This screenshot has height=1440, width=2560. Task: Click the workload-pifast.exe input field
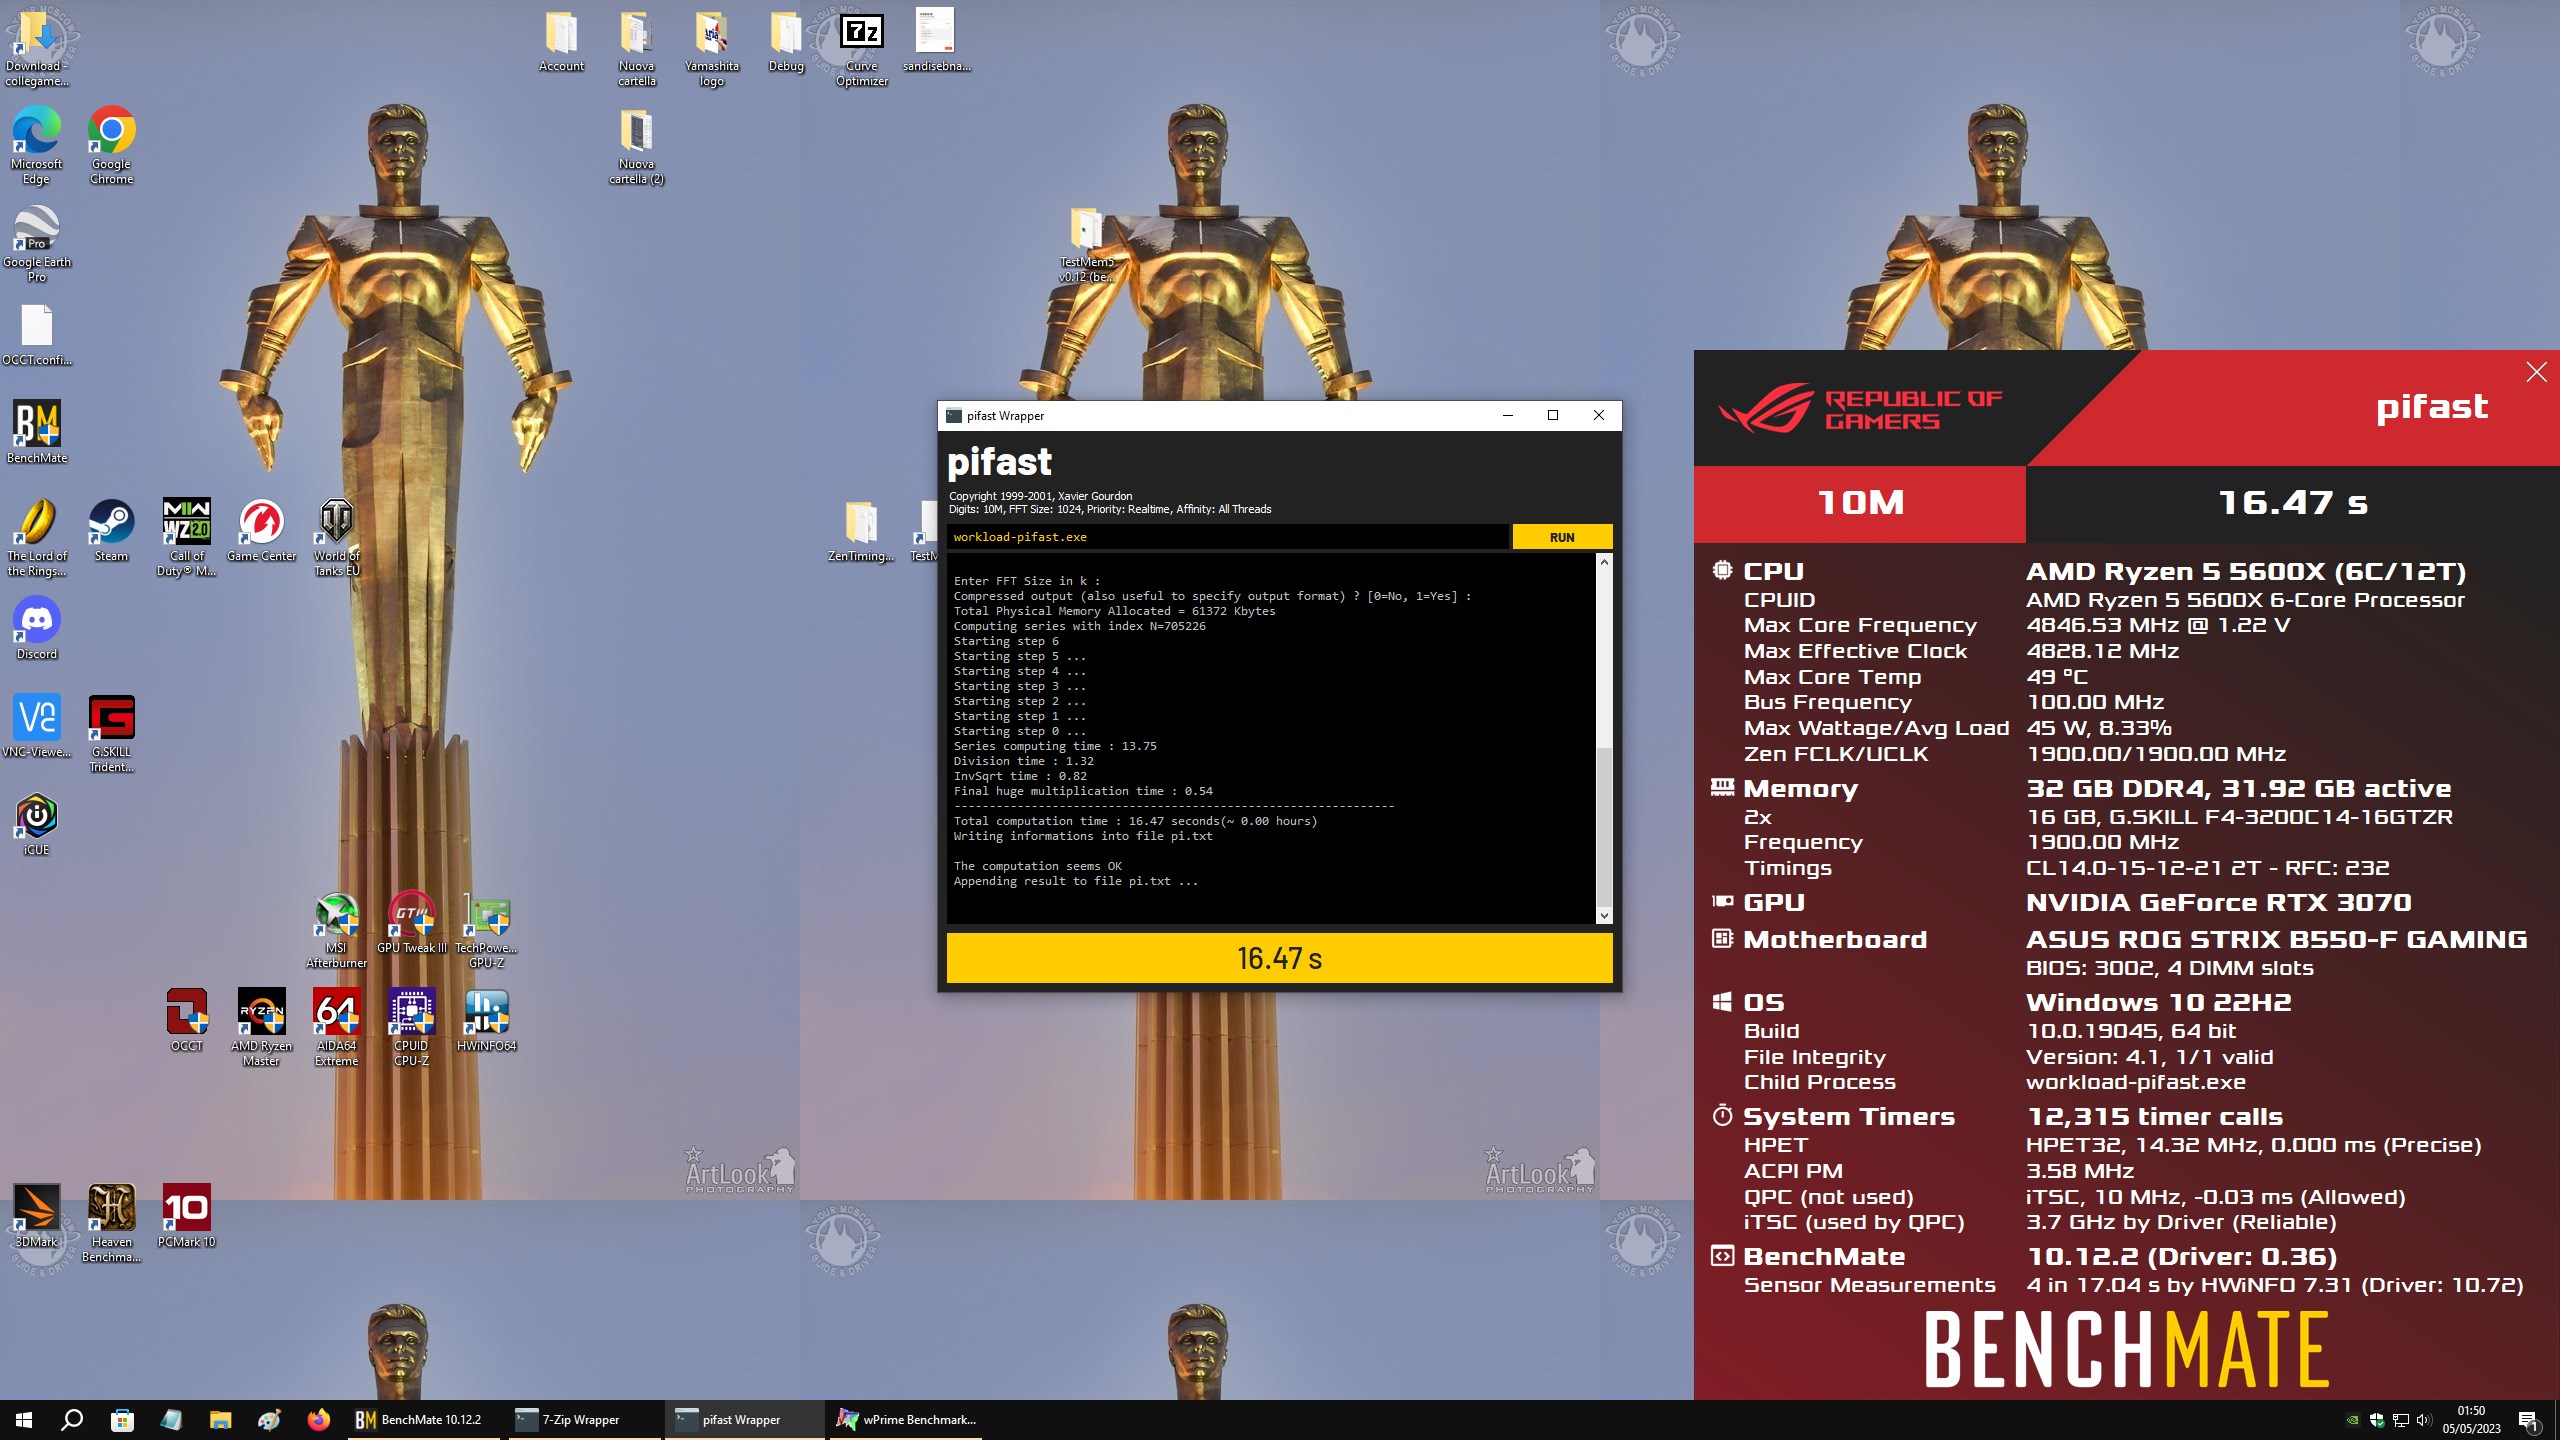1228,537
